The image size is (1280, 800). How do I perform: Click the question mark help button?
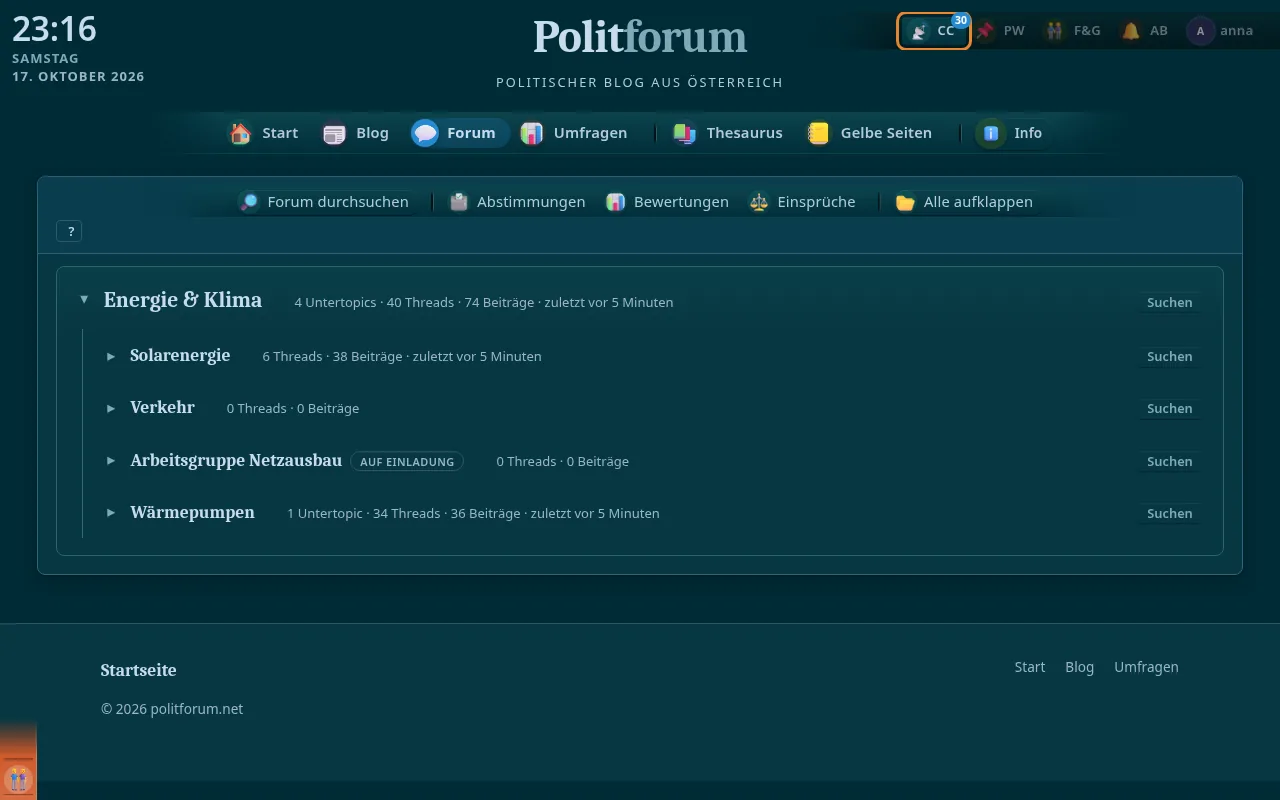[70, 231]
